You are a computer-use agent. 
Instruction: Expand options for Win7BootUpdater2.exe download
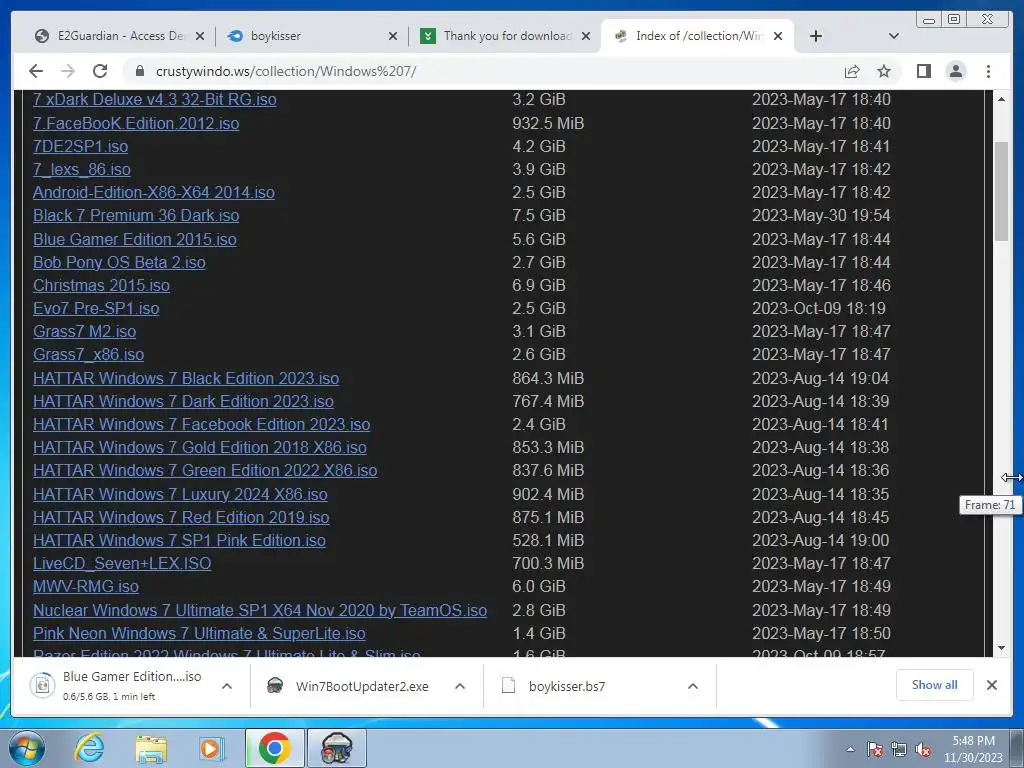pyautogui.click(x=460, y=686)
